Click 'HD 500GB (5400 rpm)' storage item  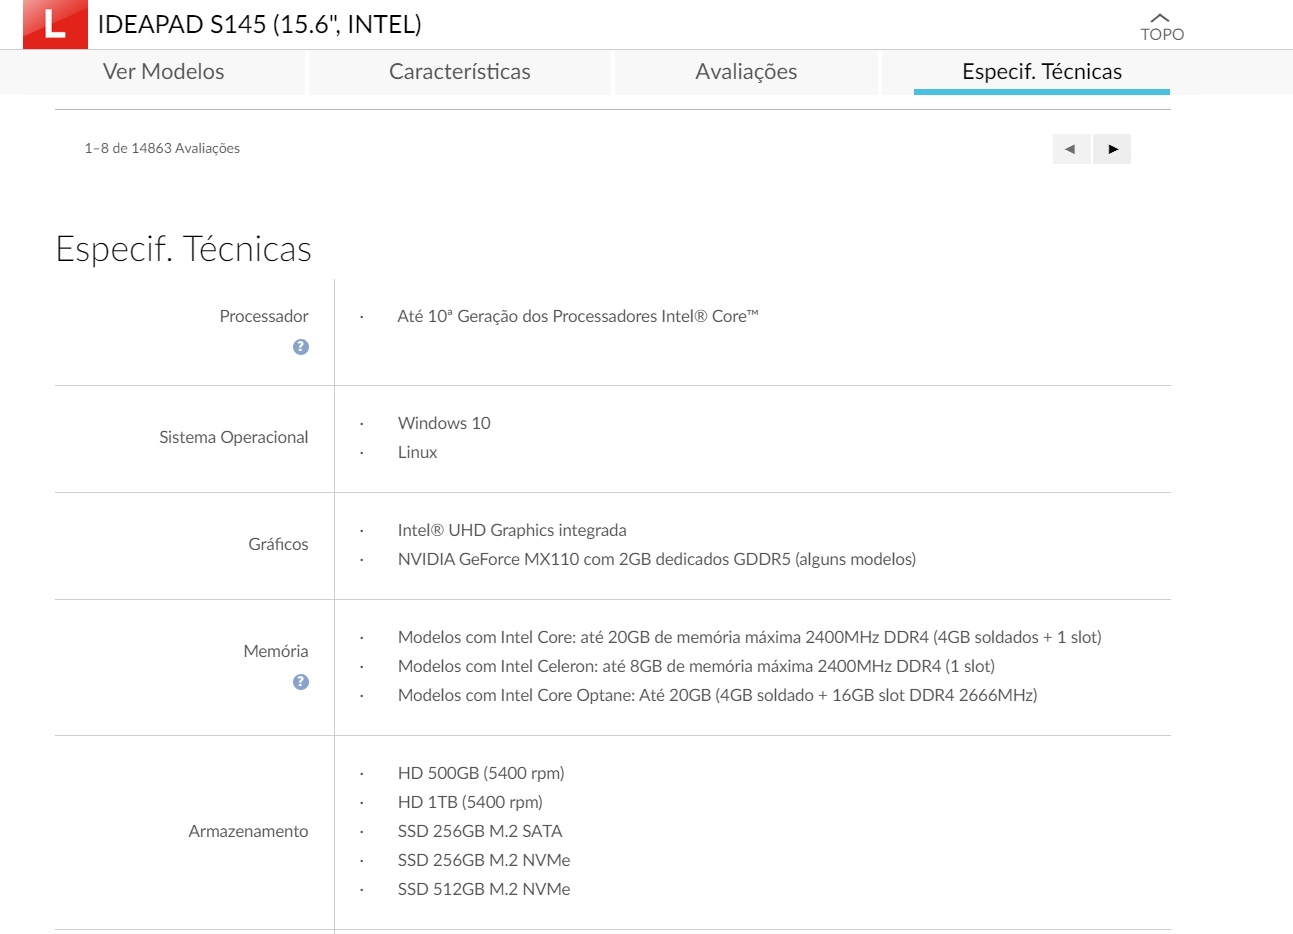(481, 773)
